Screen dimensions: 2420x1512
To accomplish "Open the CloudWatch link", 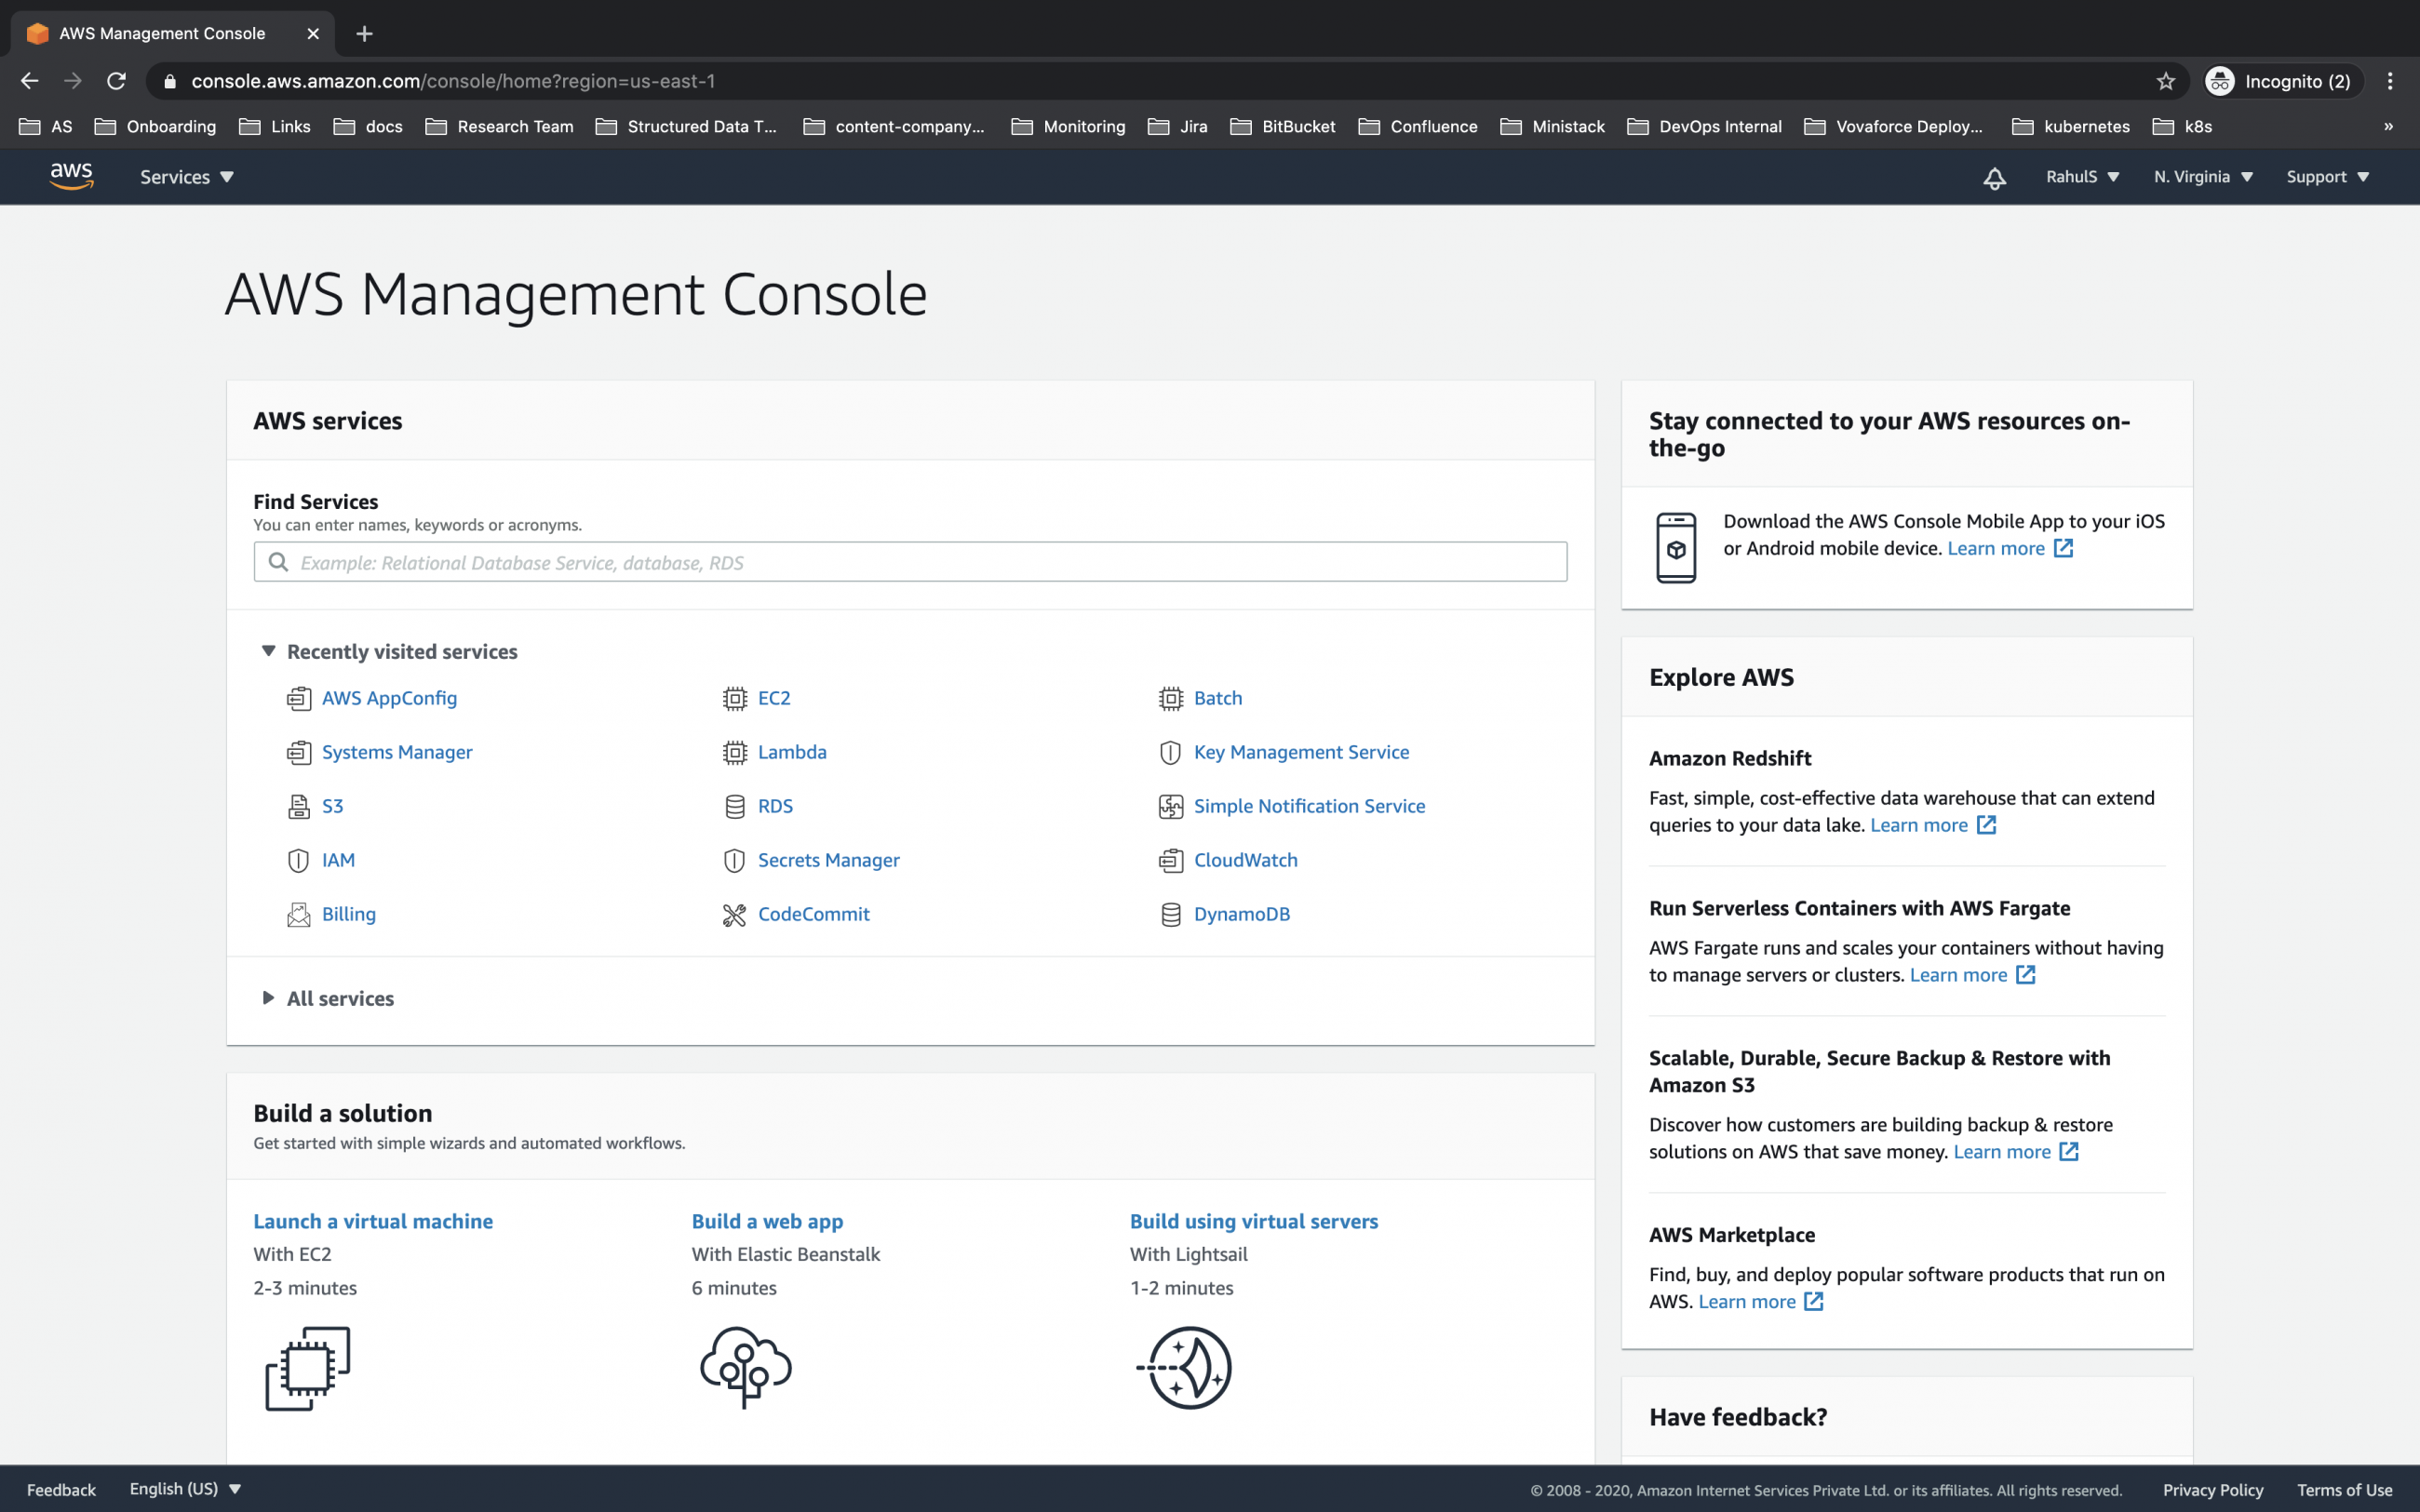I will (1245, 860).
